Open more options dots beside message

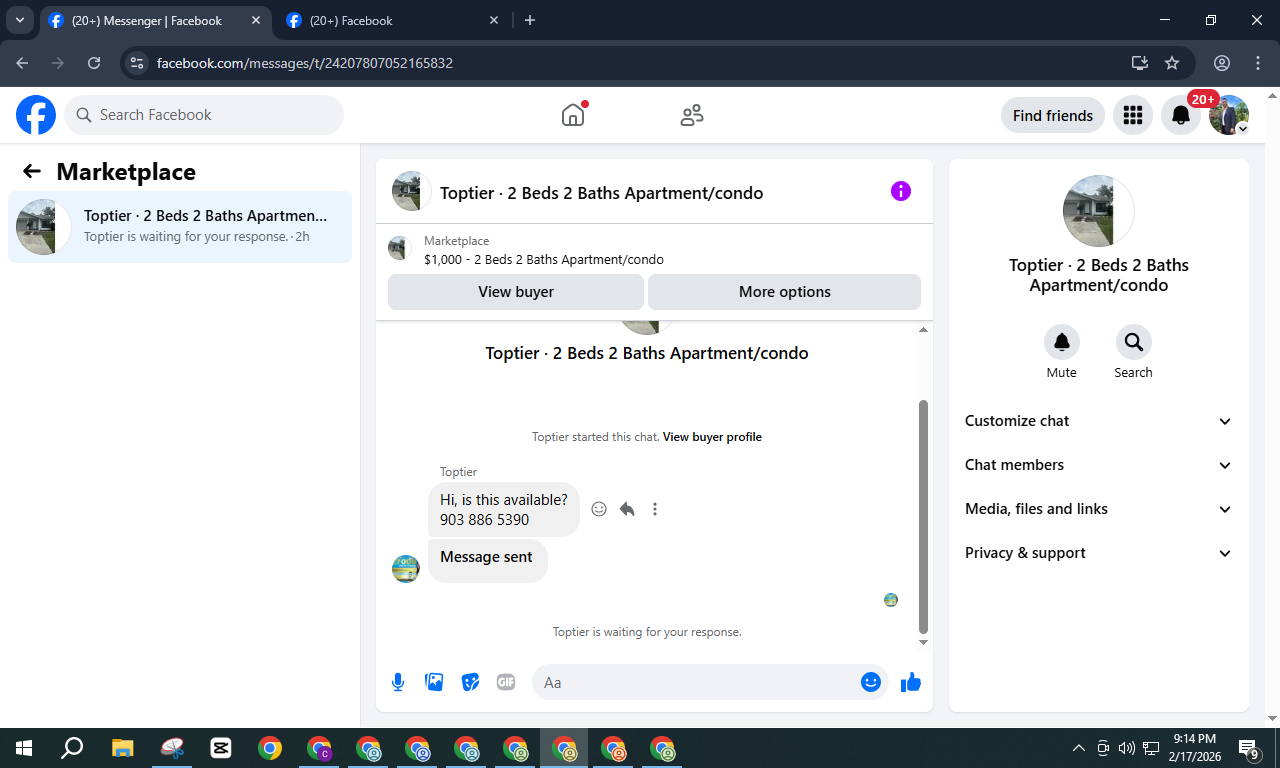click(x=655, y=509)
